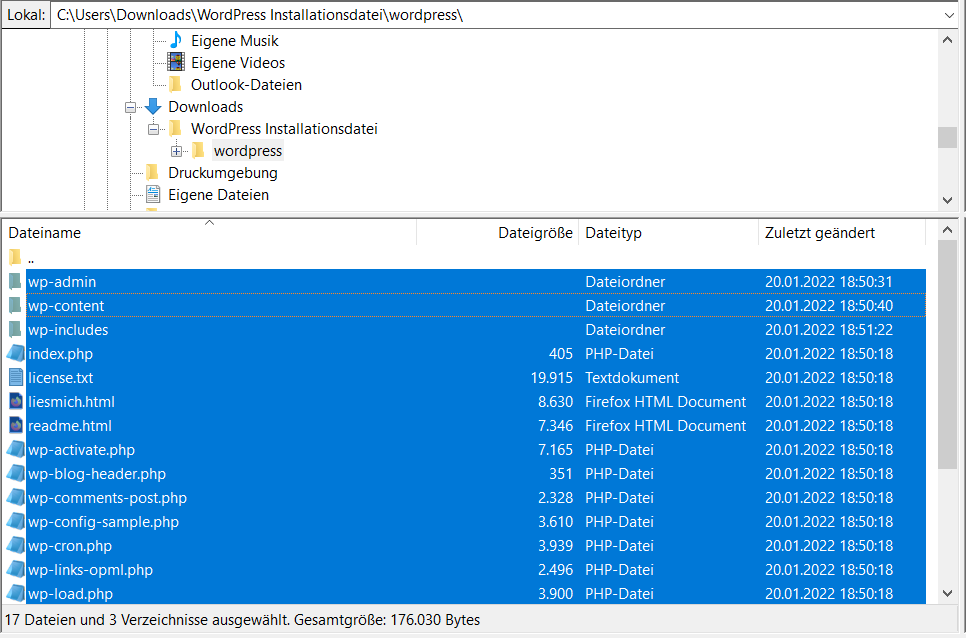
Task: Collapse the WordPress Installationsdatei tree node
Action: [x=153, y=129]
